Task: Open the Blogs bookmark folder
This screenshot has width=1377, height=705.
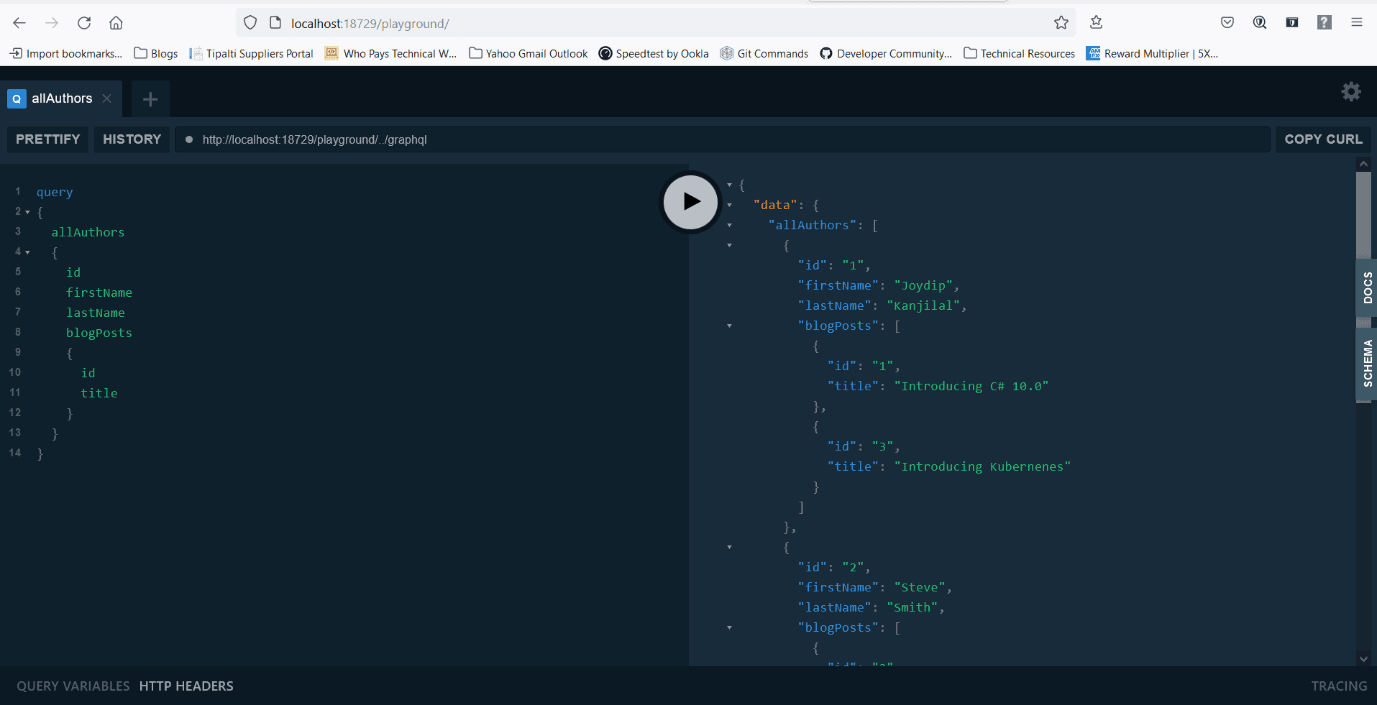Action: tap(156, 54)
